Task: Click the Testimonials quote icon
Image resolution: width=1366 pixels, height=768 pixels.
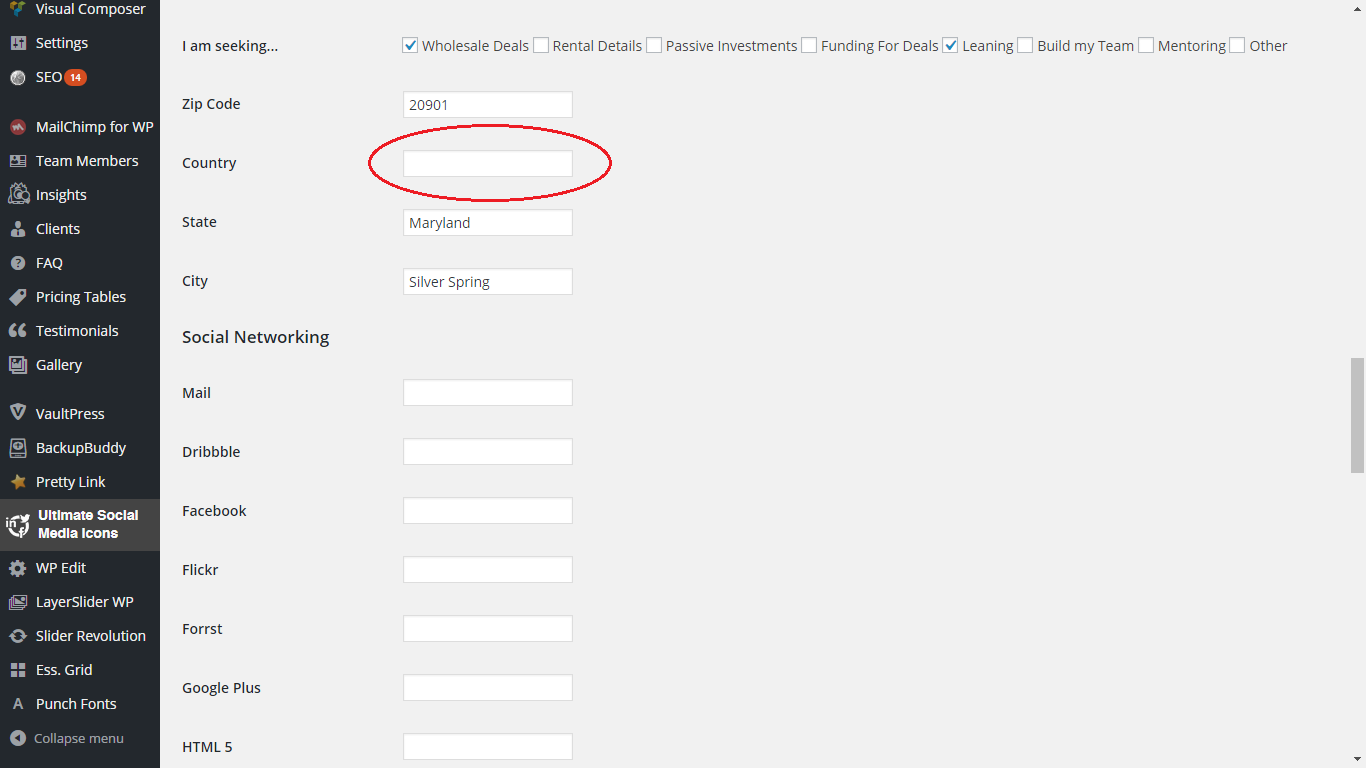Action: (x=17, y=331)
